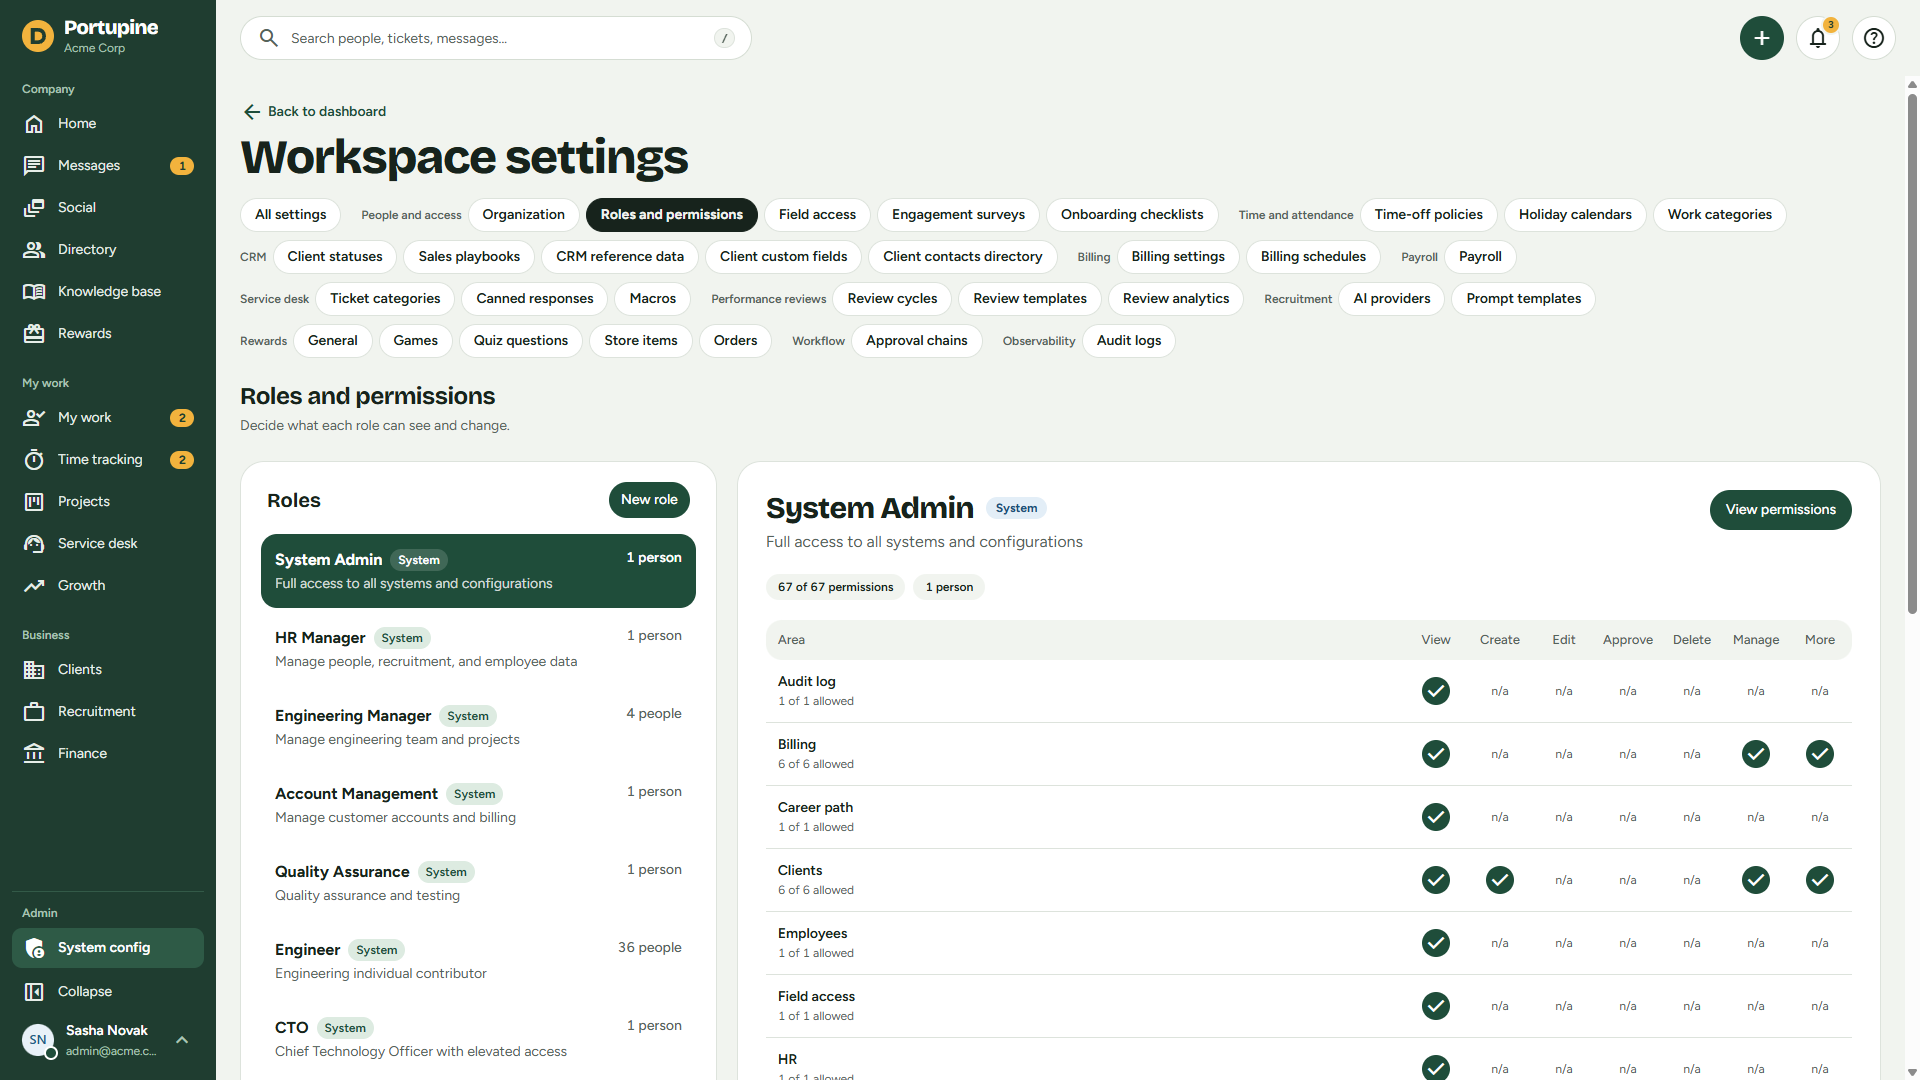This screenshot has height=1080, width=1920.
Task: Open the Approval chains tab
Action: click(x=917, y=341)
